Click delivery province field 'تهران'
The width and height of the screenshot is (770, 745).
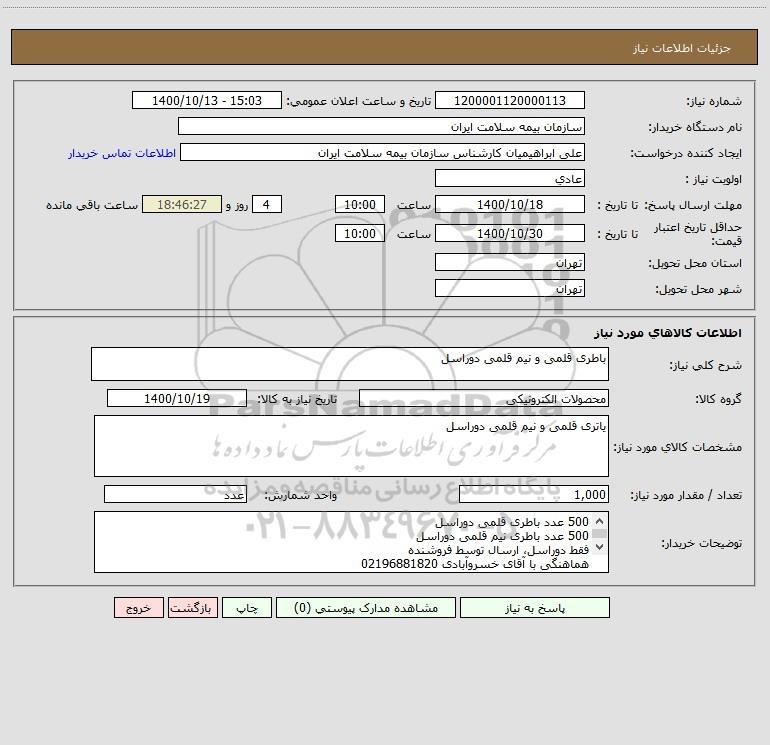510,262
